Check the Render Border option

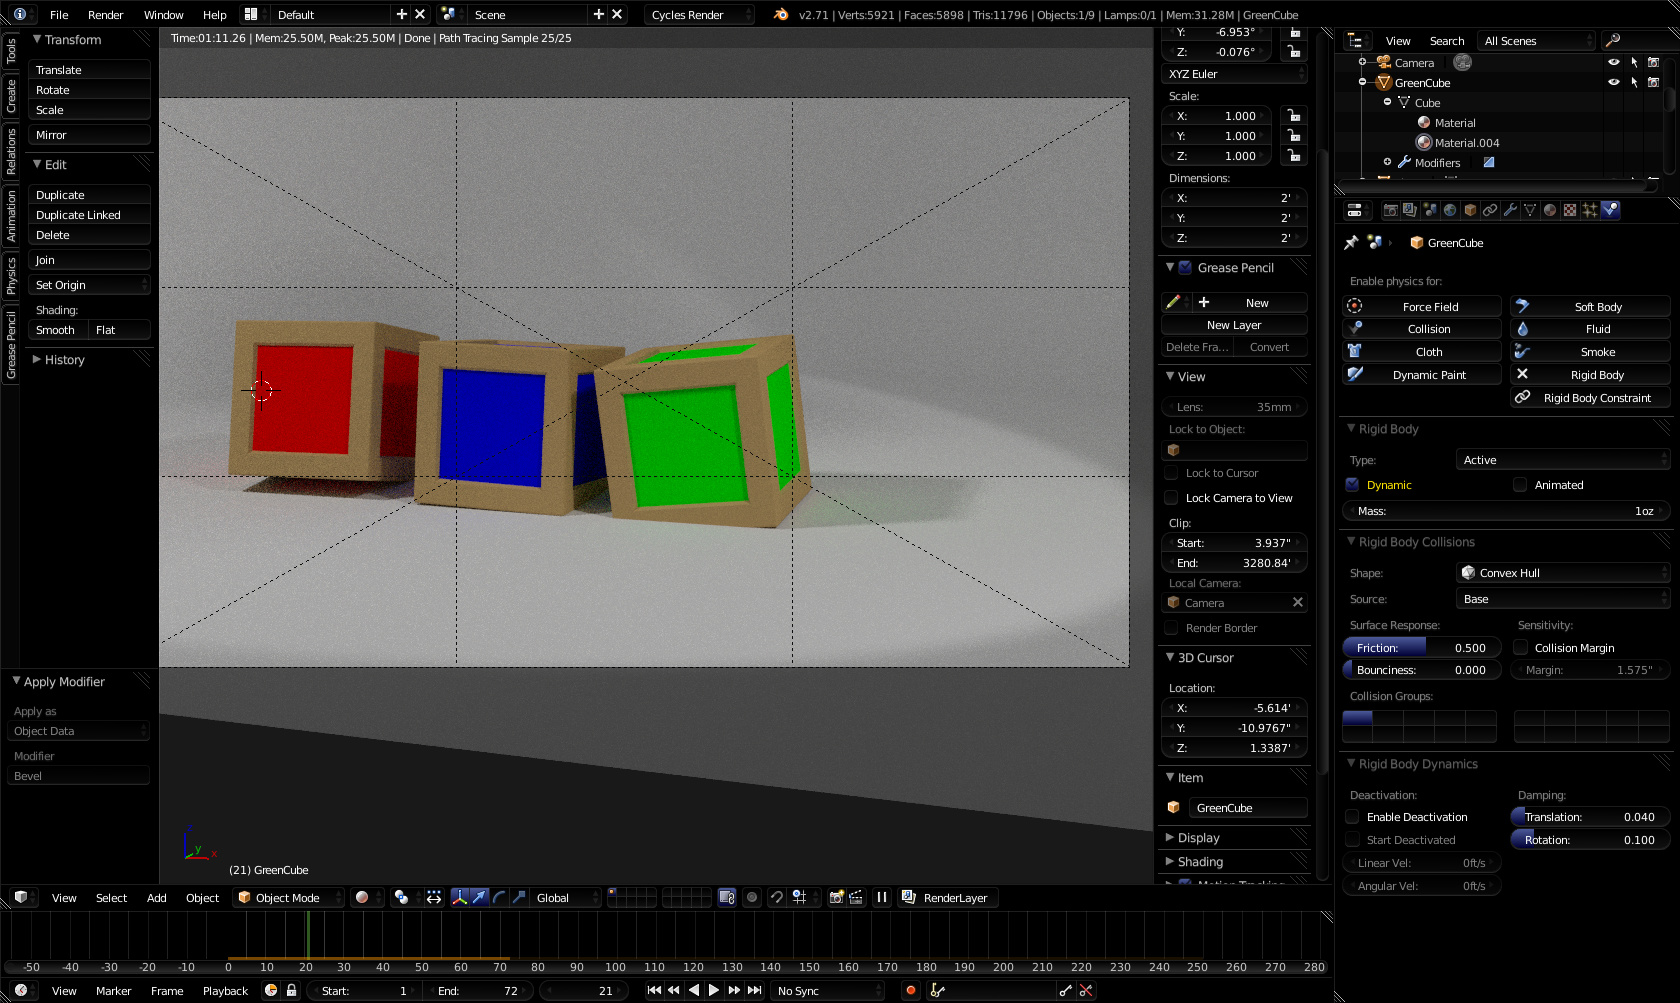pos(1172,628)
